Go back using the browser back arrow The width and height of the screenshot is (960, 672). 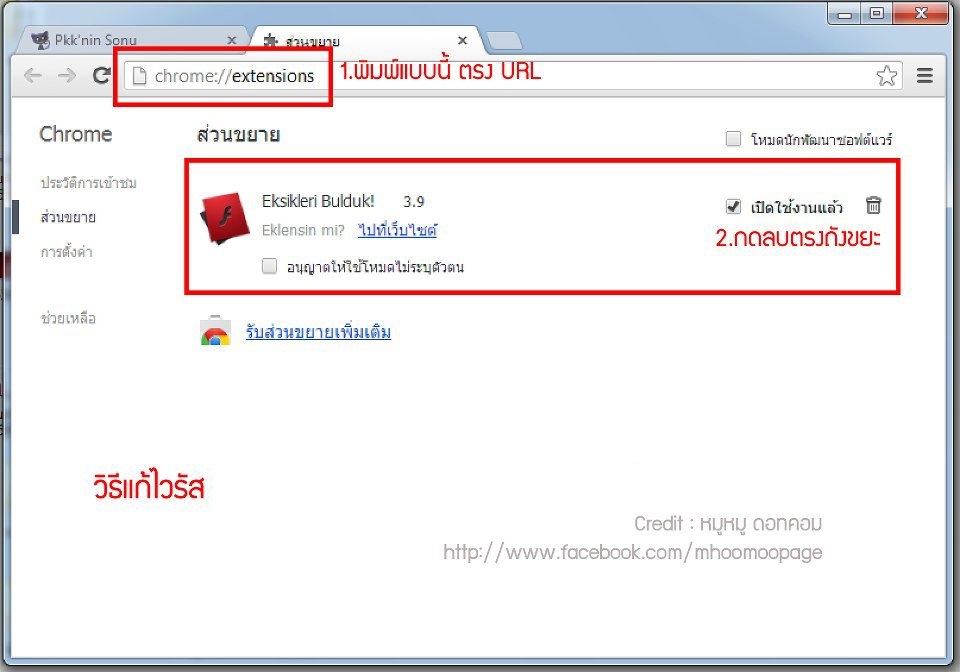coord(33,76)
